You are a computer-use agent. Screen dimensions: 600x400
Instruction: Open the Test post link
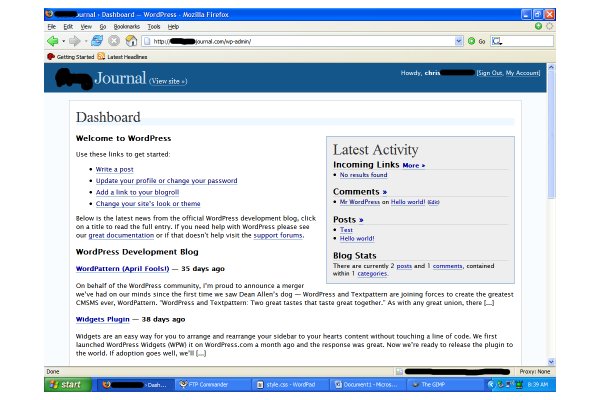coord(346,230)
